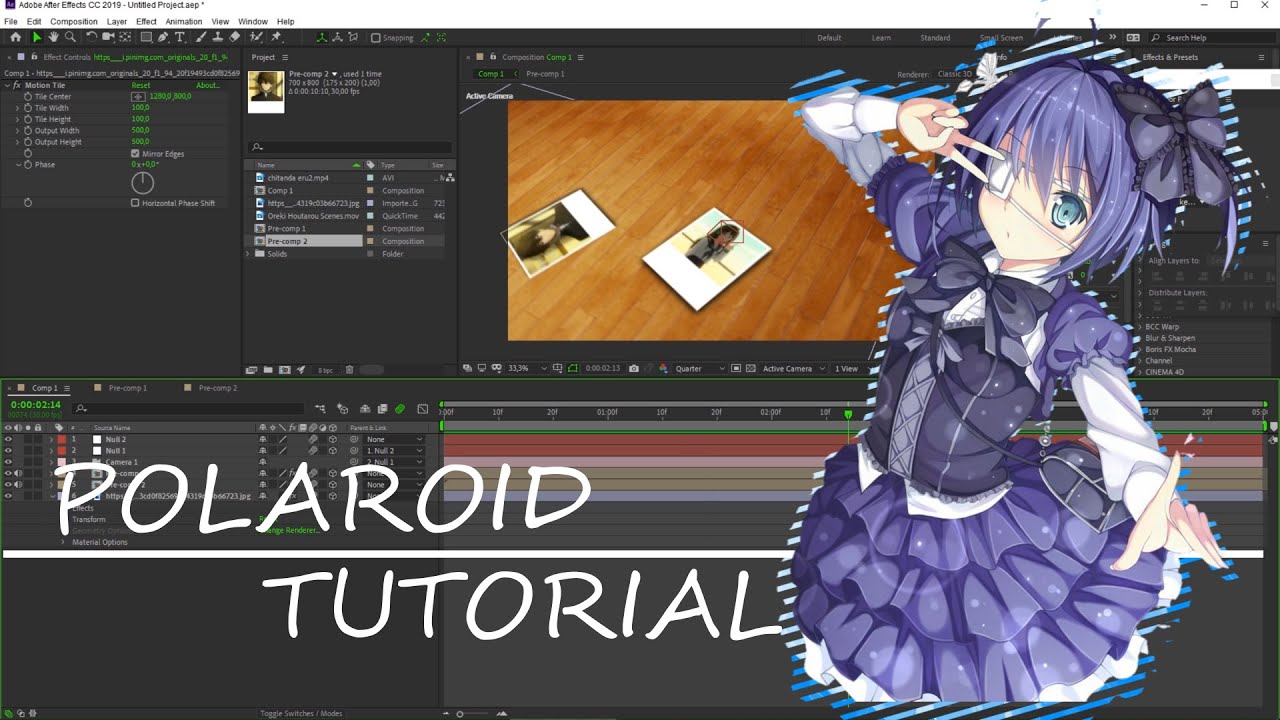
Task: Select the Clone Stamp tool
Action: 218,37
